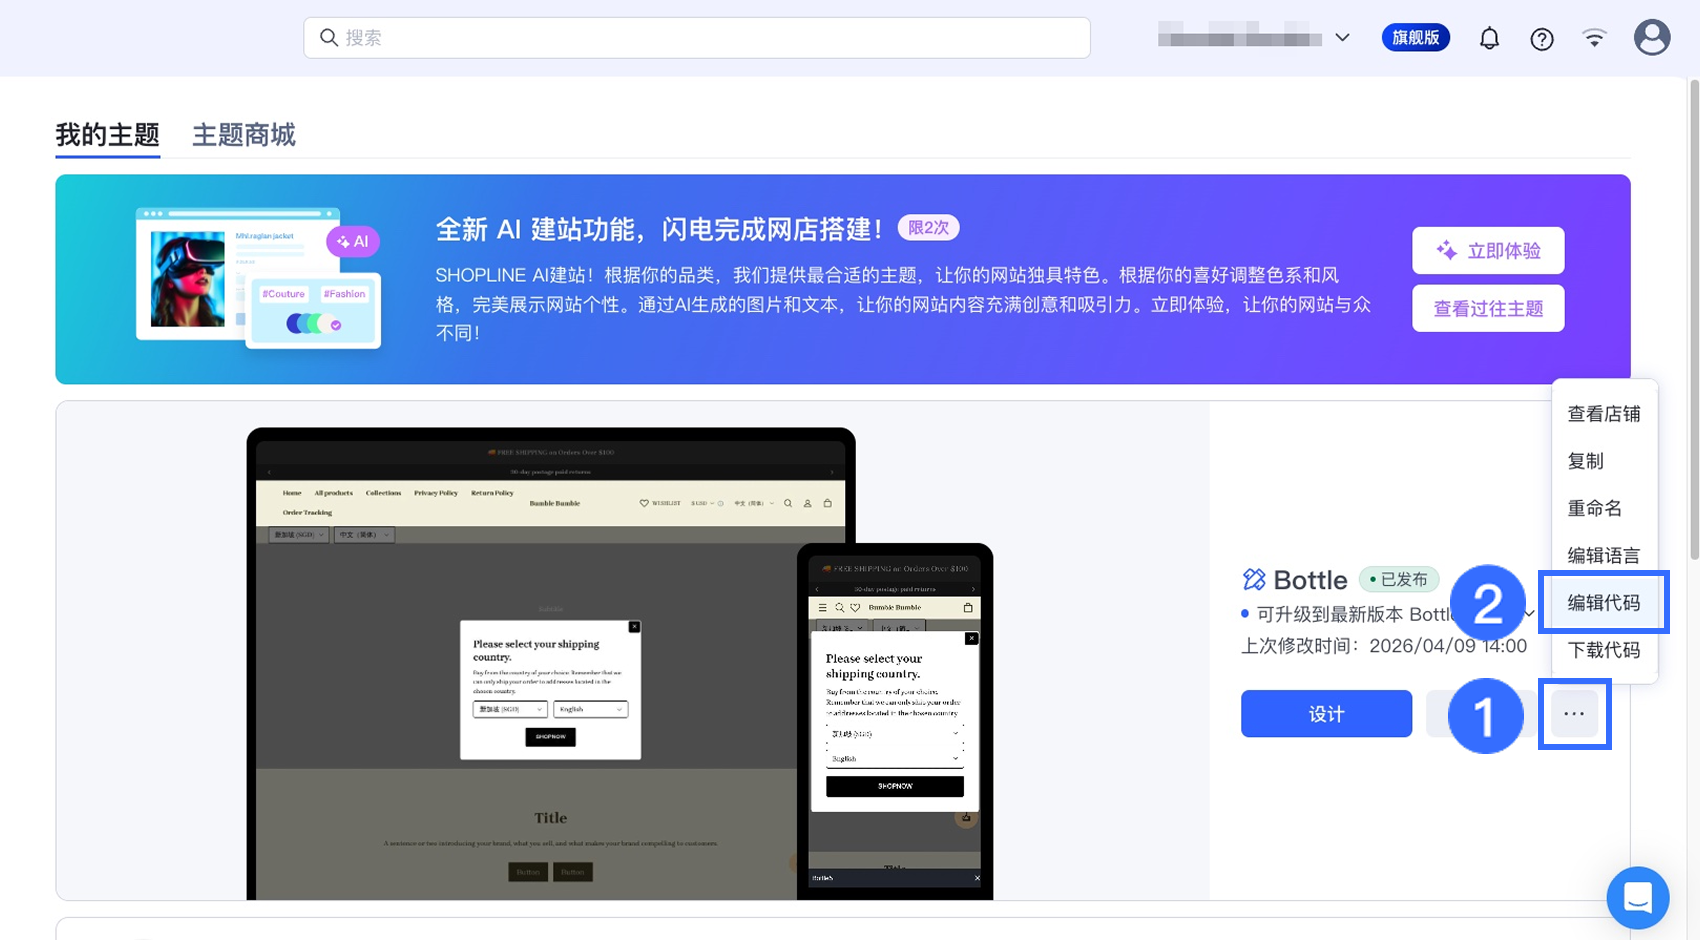The image size is (1700, 940).
Task: Click the 立即体验 banner button
Action: [1488, 250]
